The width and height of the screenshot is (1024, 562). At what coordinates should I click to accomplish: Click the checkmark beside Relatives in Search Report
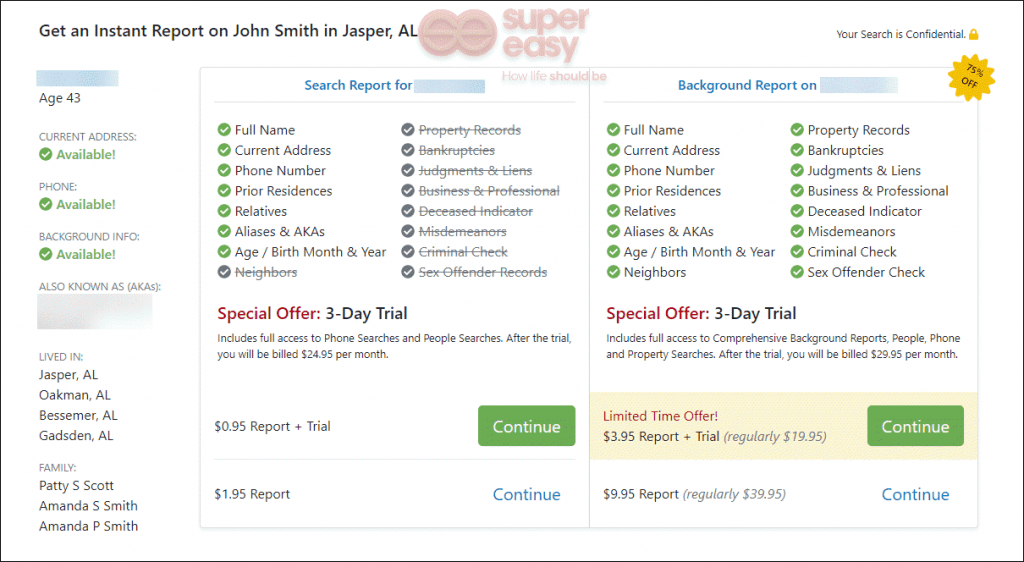click(x=224, y=211)
